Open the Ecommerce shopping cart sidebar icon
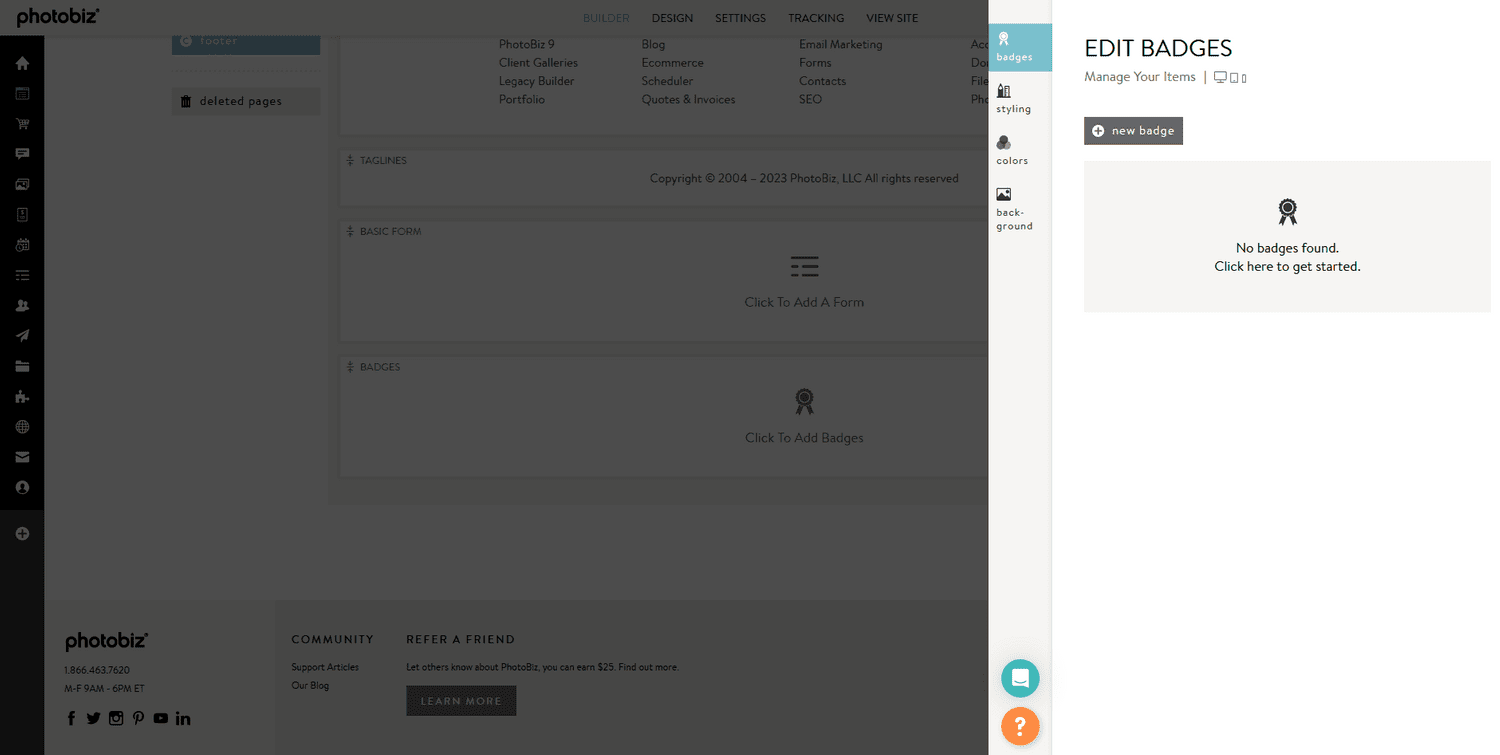The width and height of the screenshot is (1500, 755). (x=22, y=123)
